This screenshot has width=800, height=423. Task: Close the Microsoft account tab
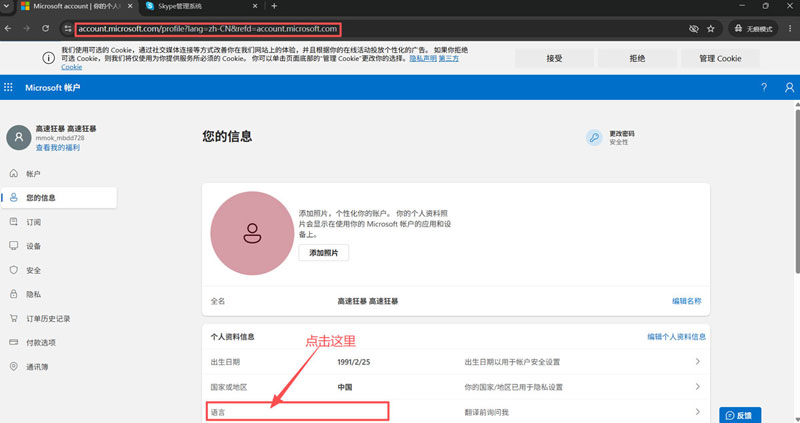130,6
